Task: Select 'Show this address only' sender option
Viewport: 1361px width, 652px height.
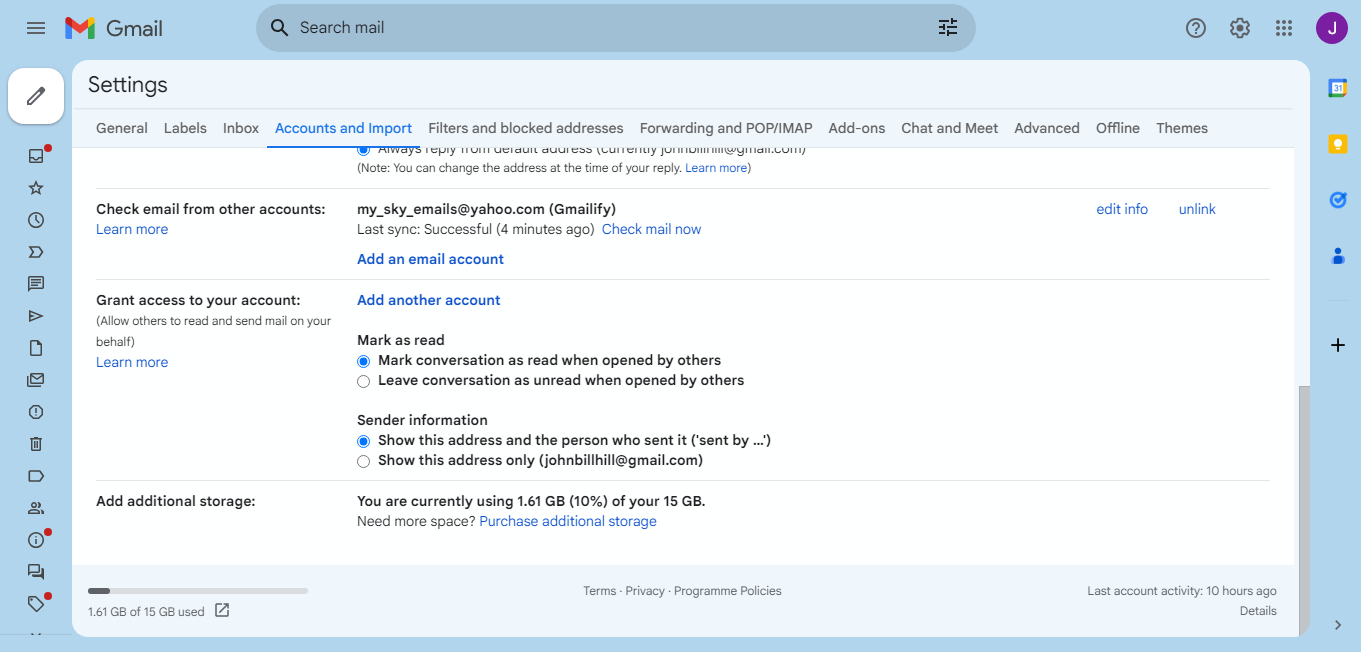Action: coord(363,461)
